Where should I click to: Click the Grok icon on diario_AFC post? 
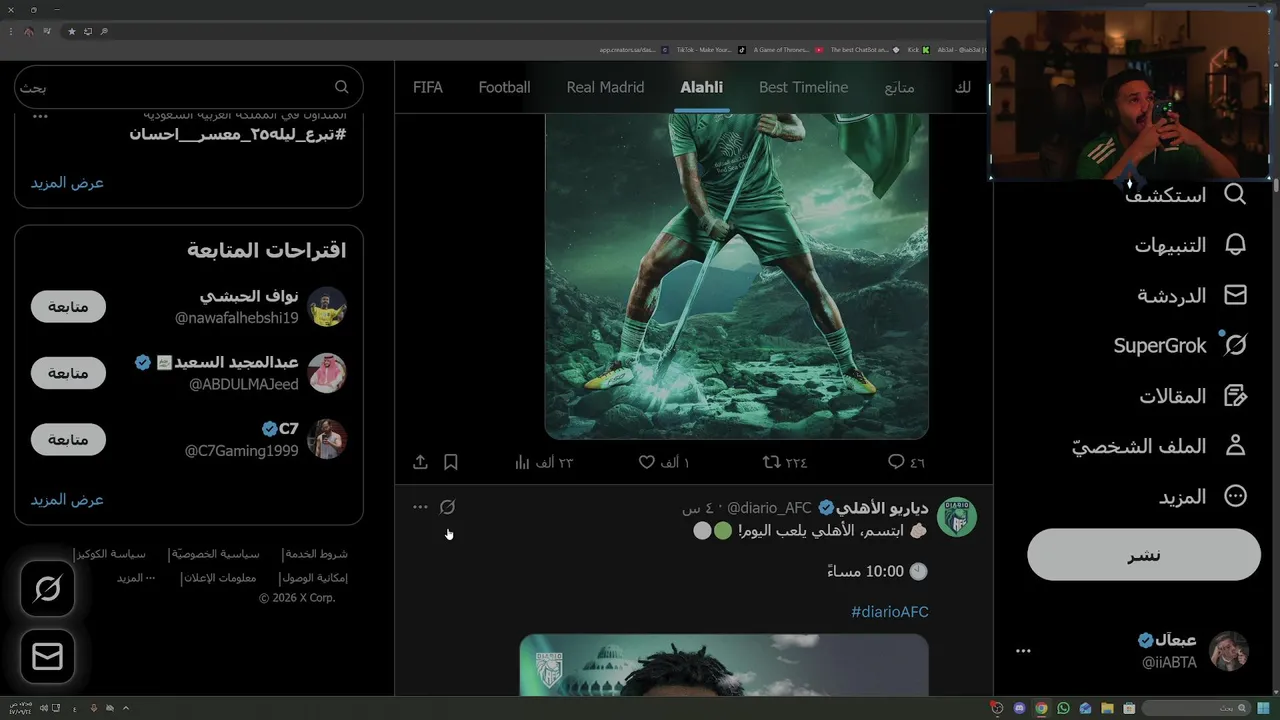447,507
